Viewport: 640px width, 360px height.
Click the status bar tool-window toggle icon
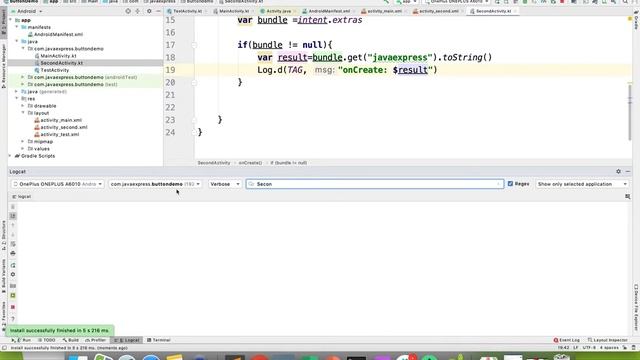[4, 348]
